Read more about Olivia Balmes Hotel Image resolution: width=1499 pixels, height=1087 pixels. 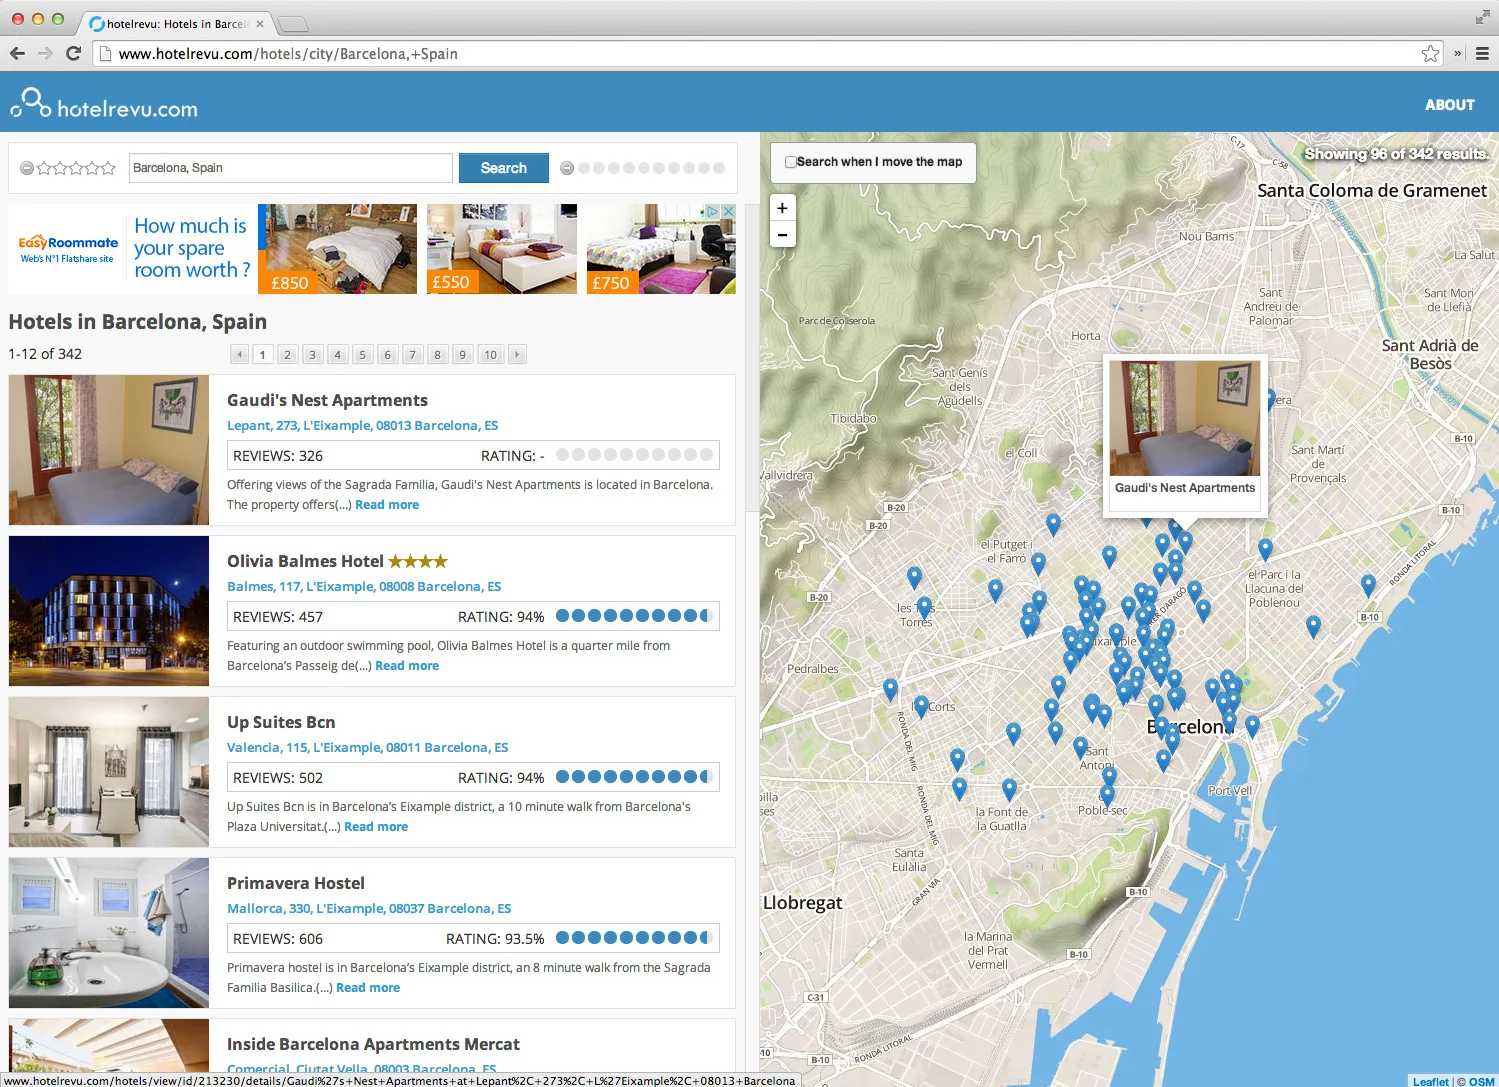click(407, 666)
